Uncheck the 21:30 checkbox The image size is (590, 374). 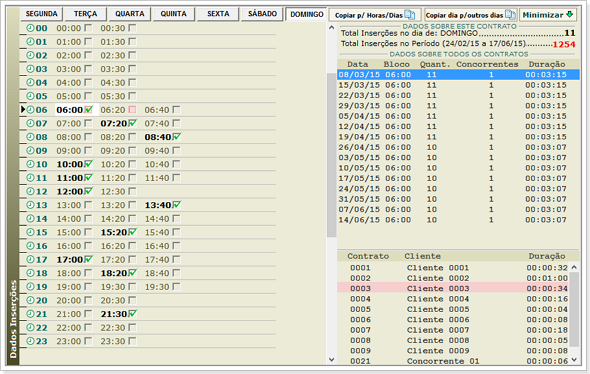[132, 313]
